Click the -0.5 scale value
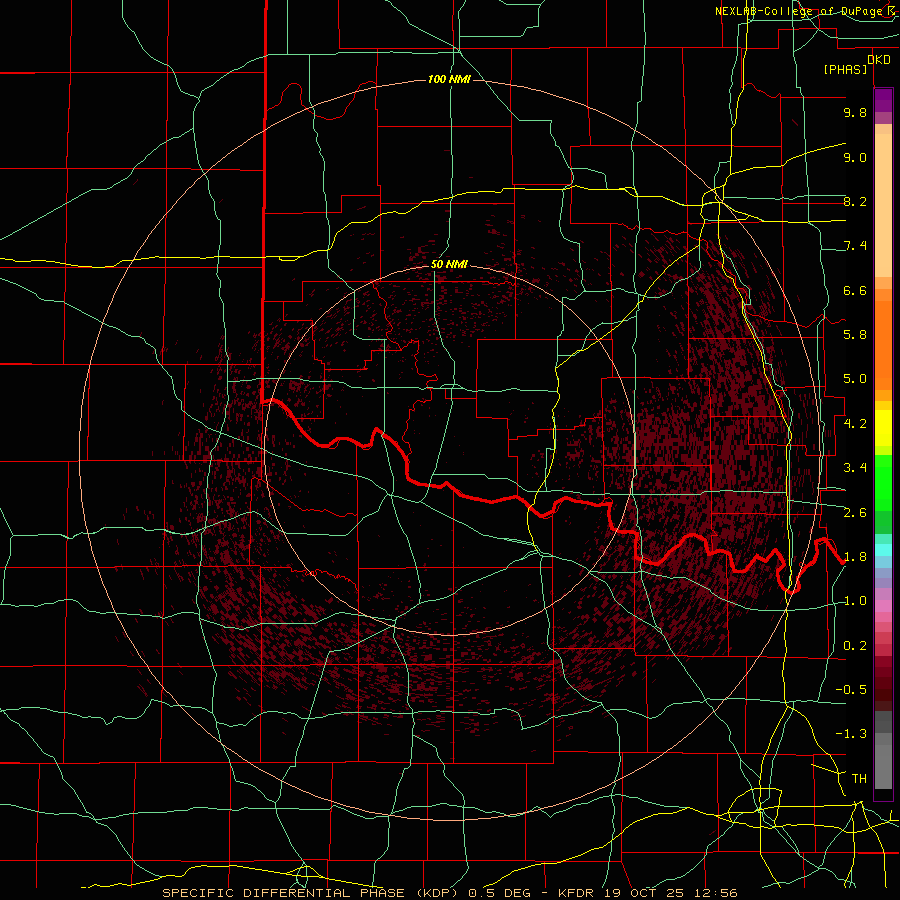The width and height of the screenshot is (900, 900). coord(851,689)
